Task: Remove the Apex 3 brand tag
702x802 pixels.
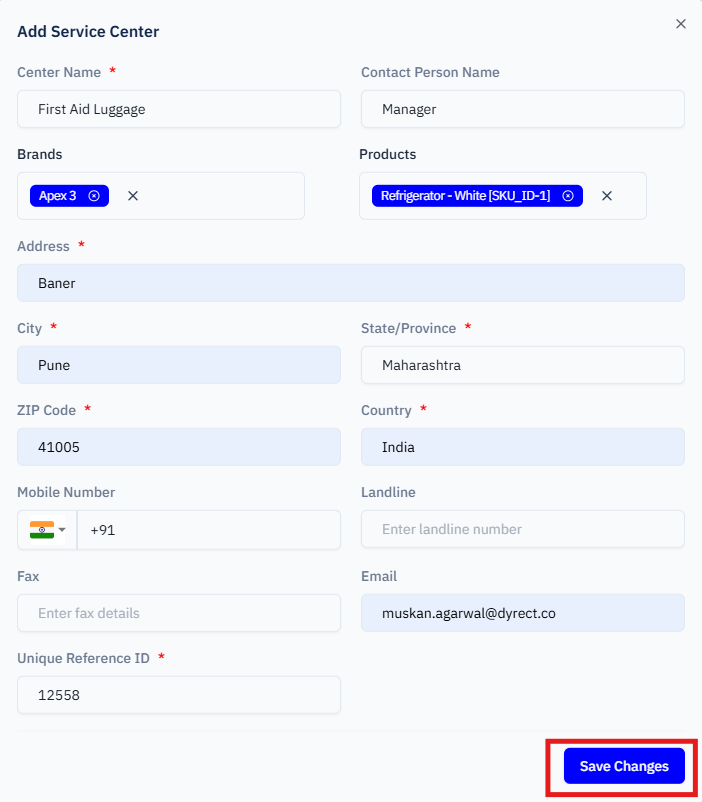Action: (94, 196)
